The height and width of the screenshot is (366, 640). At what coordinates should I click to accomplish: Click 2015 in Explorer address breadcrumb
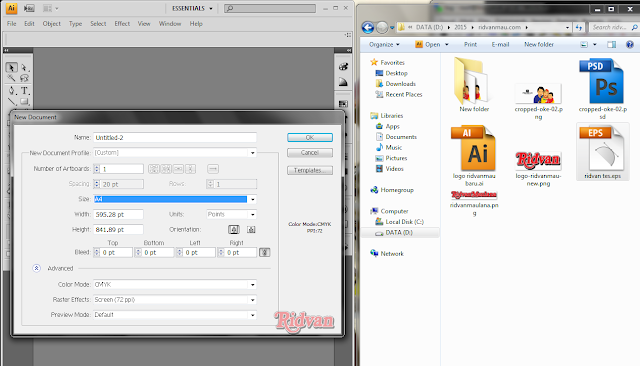pos(460,27)
